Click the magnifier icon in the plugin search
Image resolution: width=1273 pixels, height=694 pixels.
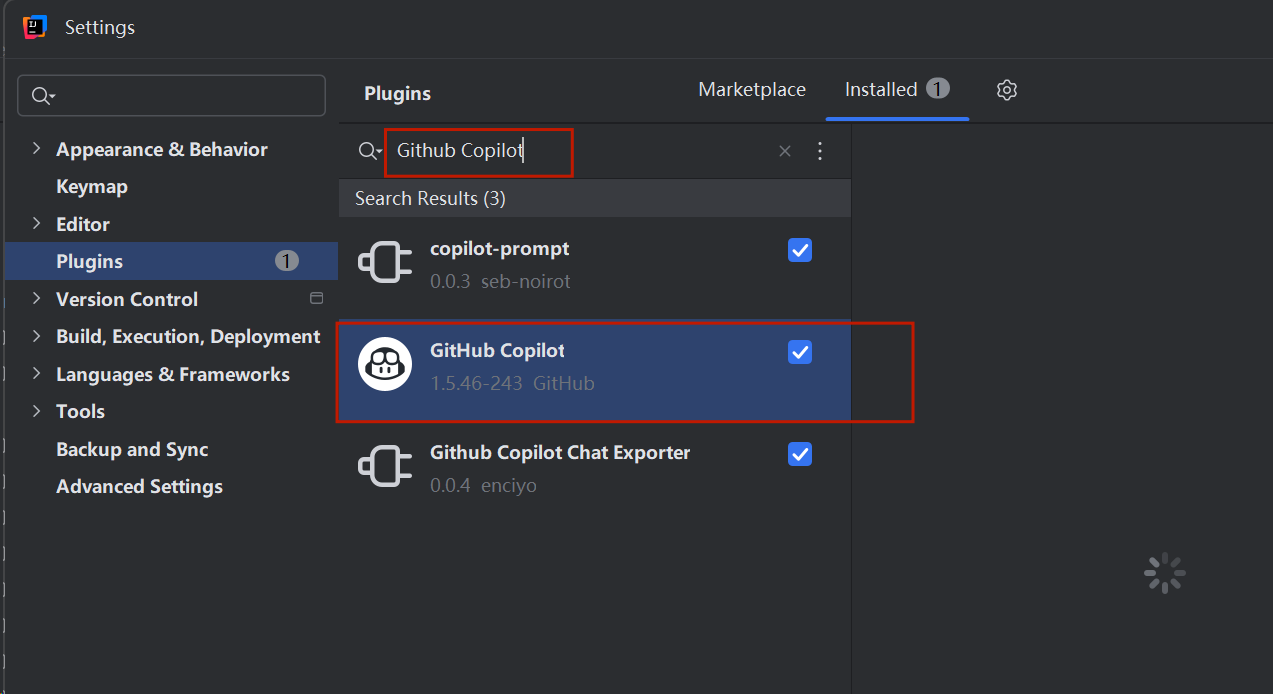pyautogui.click(x=369, y=151)
